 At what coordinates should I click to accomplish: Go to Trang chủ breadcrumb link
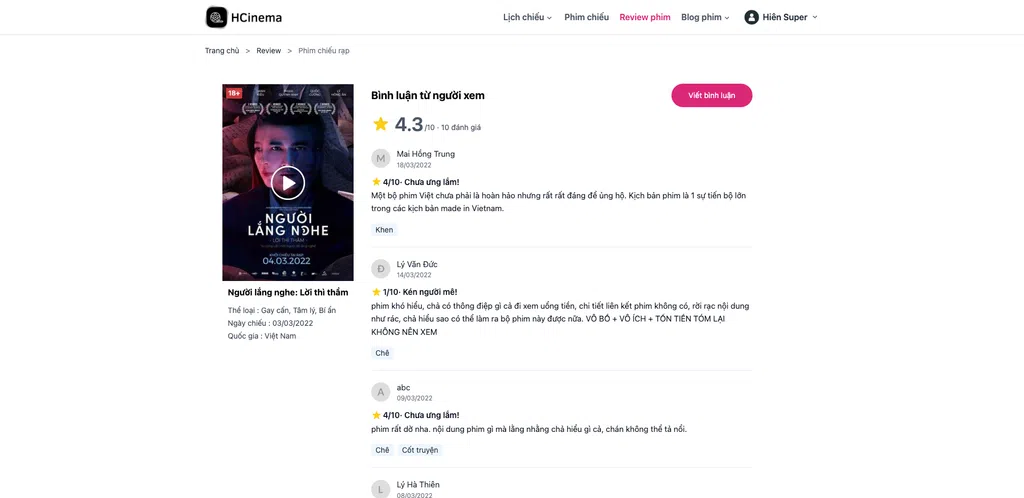[x=222, y=50]
